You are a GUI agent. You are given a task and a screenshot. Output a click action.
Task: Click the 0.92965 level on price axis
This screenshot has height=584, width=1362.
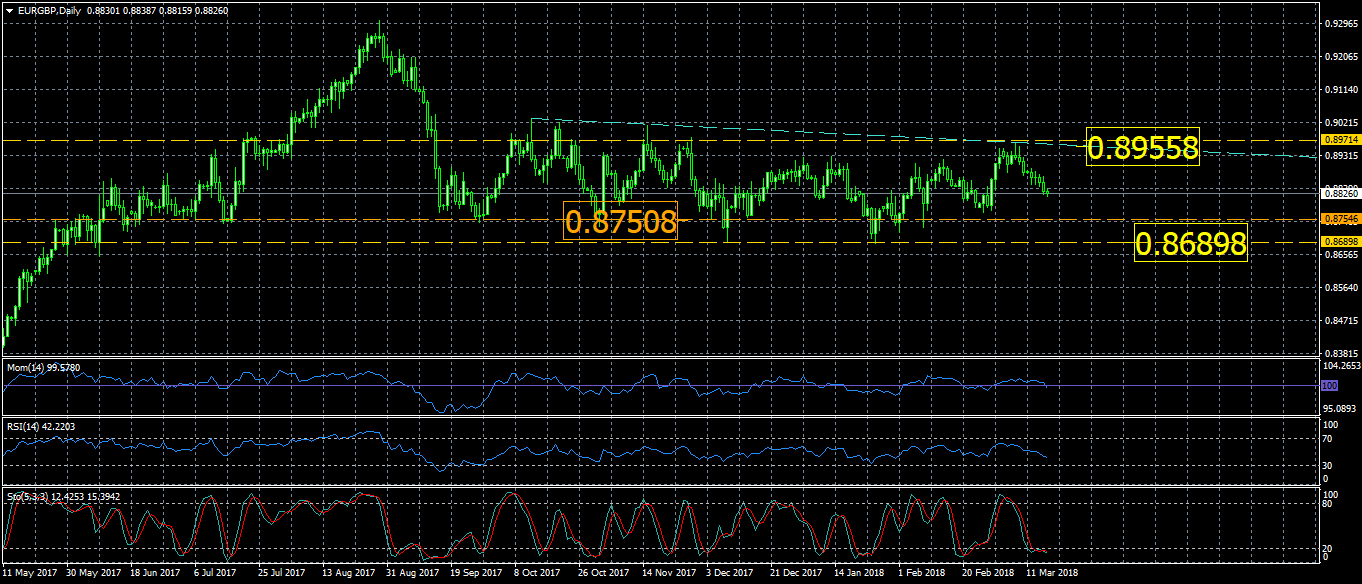click(1339, 23)
